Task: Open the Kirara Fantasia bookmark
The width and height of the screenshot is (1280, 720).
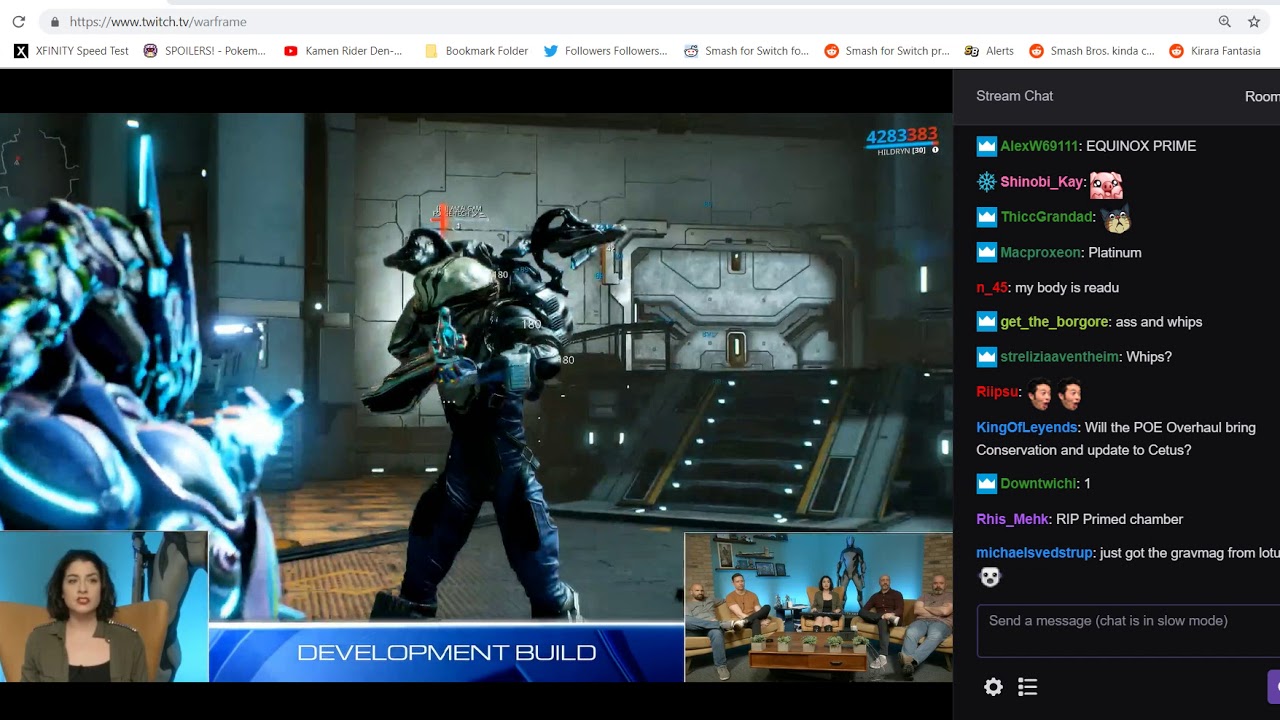Action: 1215,51
